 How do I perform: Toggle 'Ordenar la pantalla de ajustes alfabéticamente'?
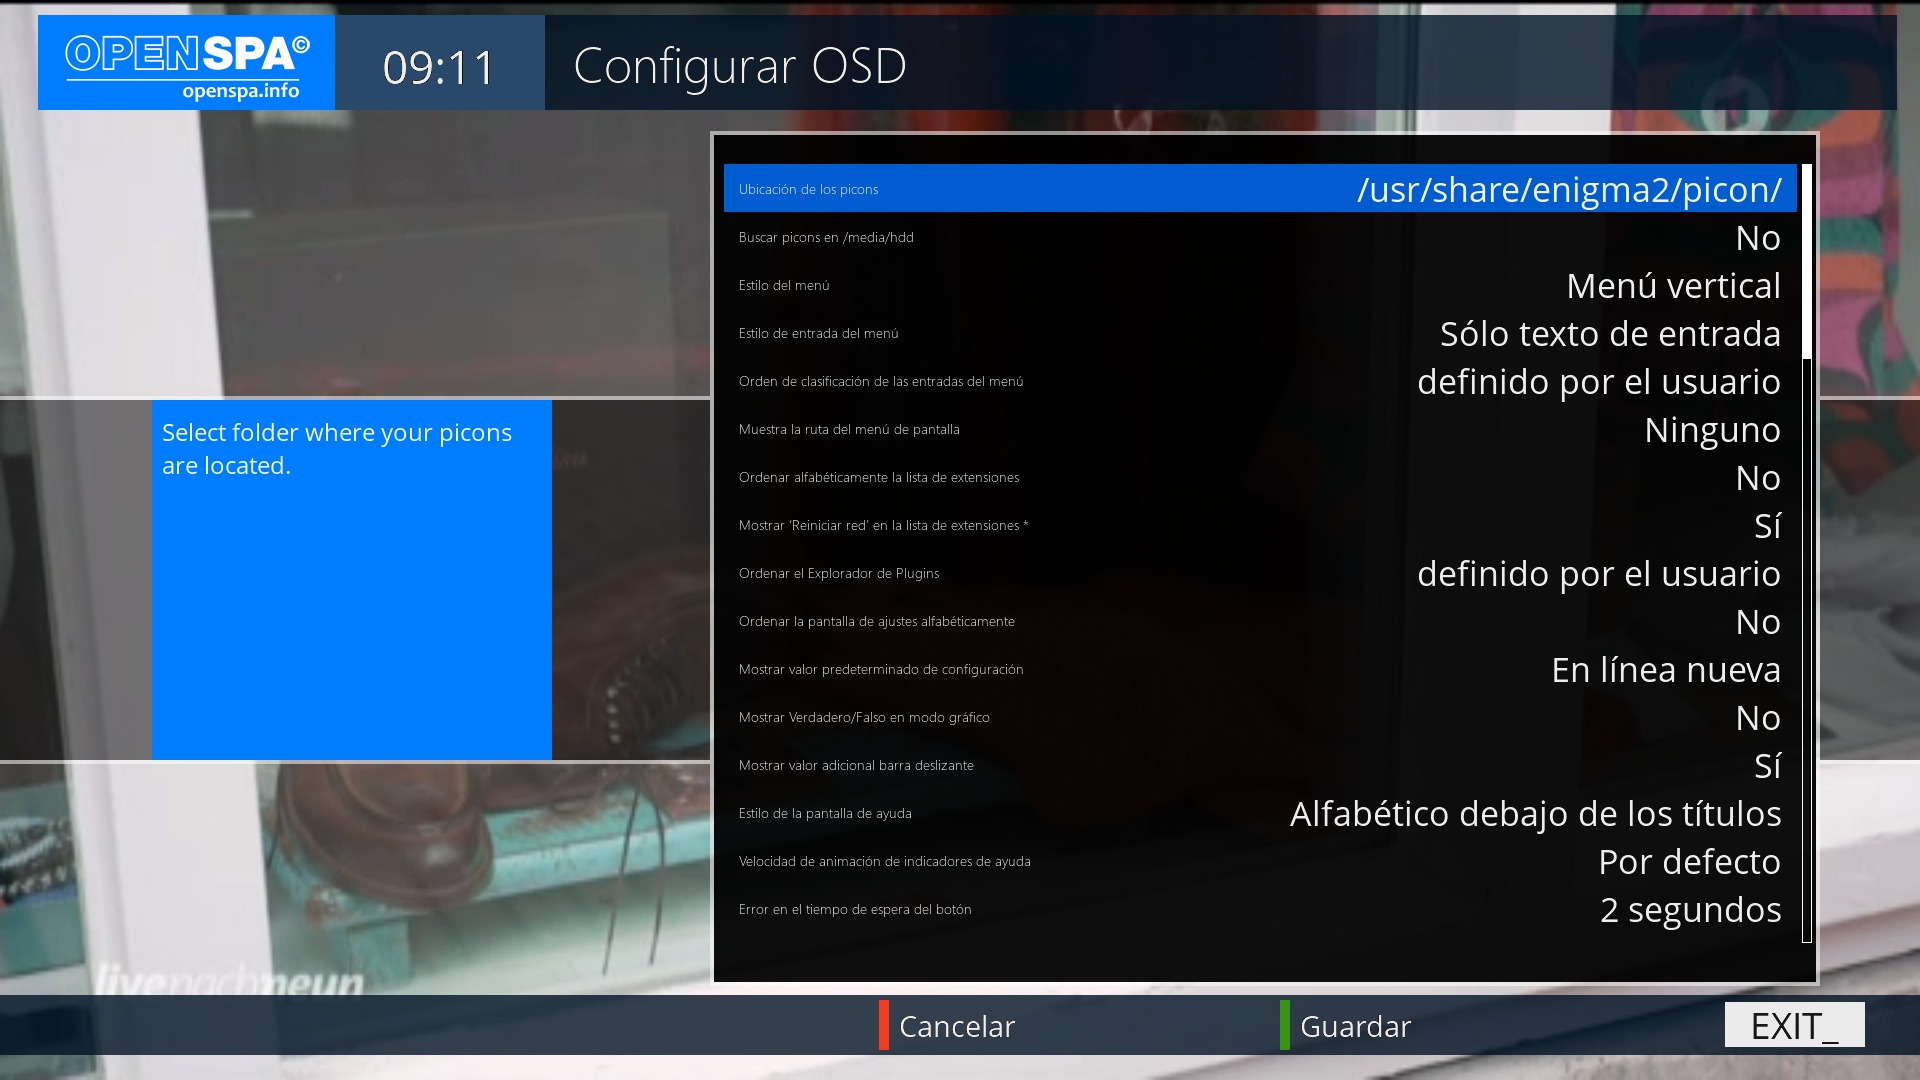[1758, 622]
